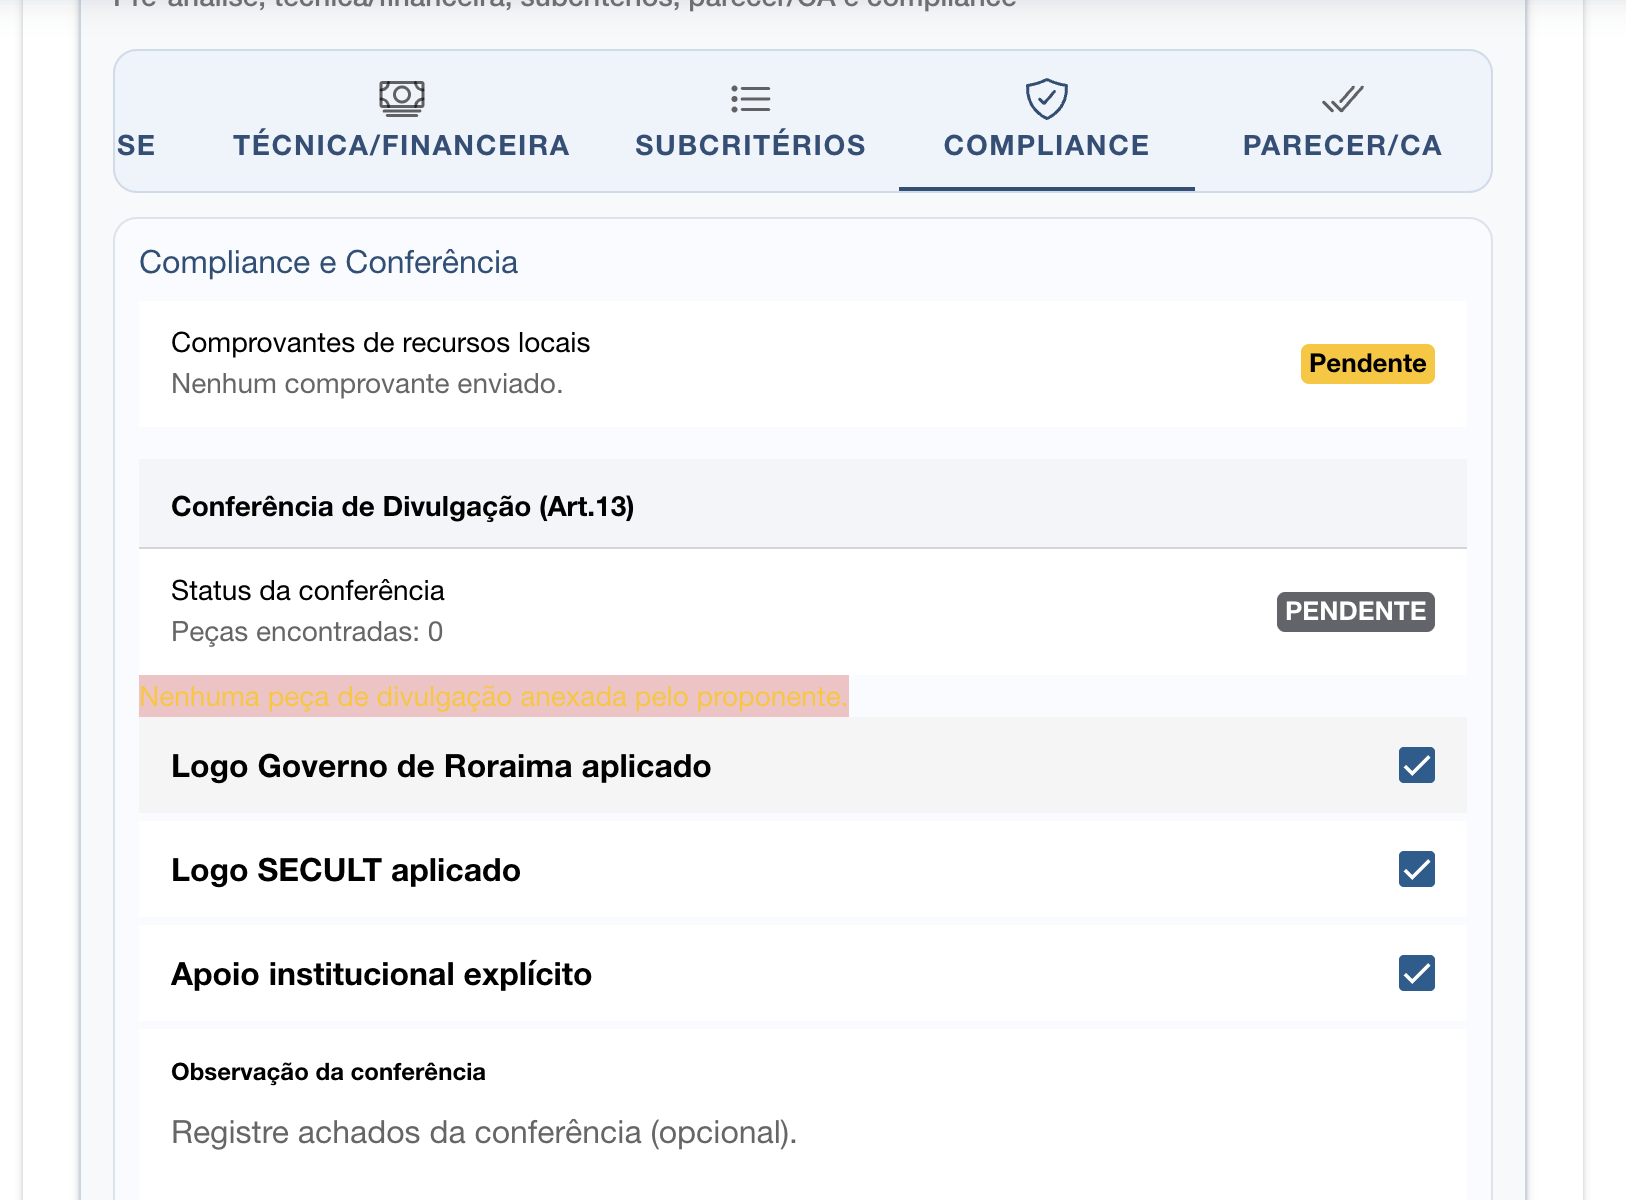This screenshot has width=1626, height=1200.
Task: Open the partially visible SE tab
Action: click(x=137, y=146)
